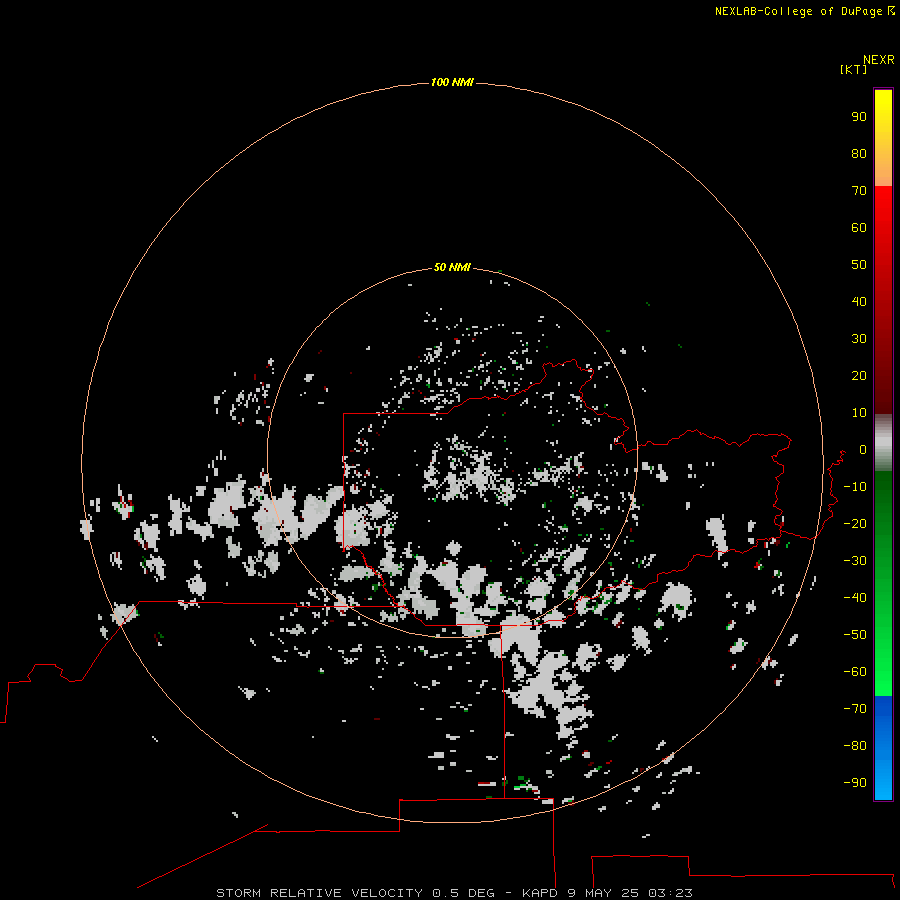Click the 10 value on the velocity scale
The height and width of the screenshot is (900, 900).
[859, 413]
